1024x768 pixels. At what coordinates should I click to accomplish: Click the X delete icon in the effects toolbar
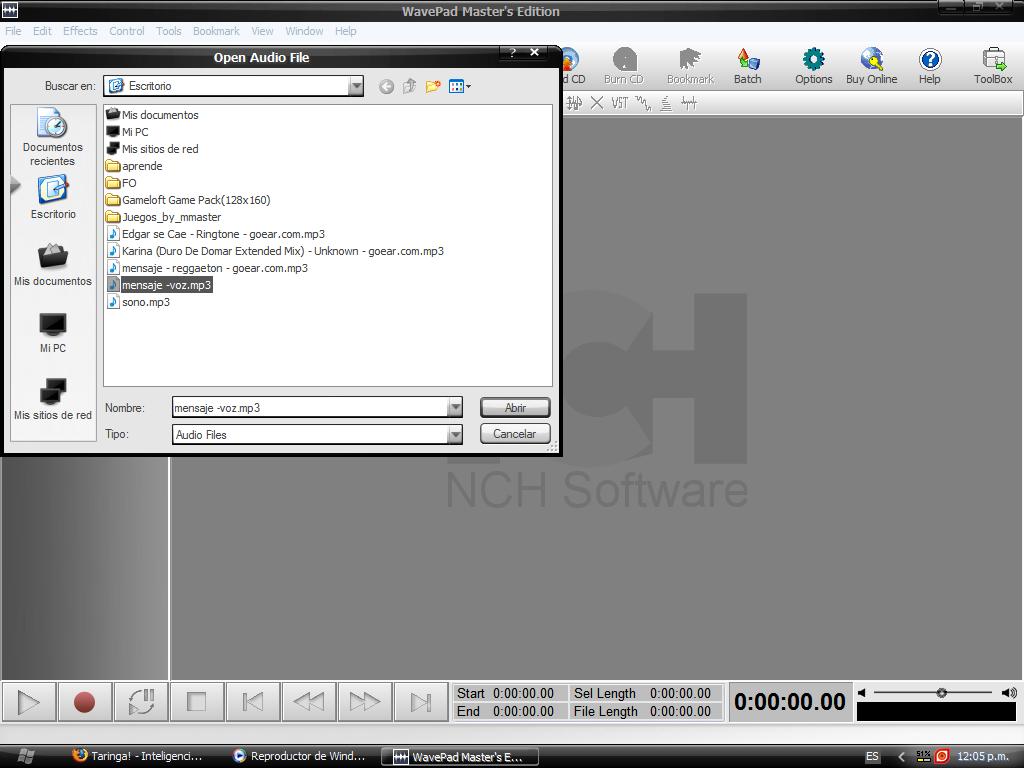(597, 103)
